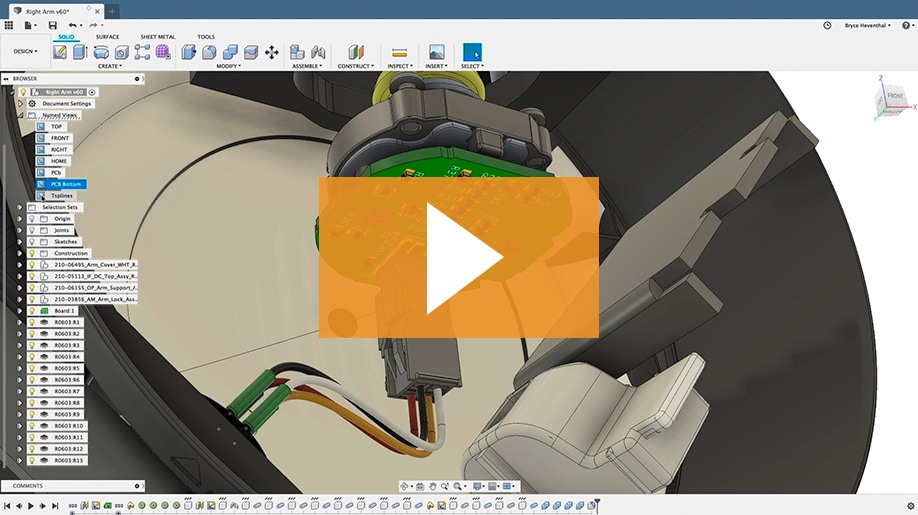The width and height of the screenshot is (918, 515).
Task: Open the ASSEMBLE dropdown menu
Action: point(307,66)
